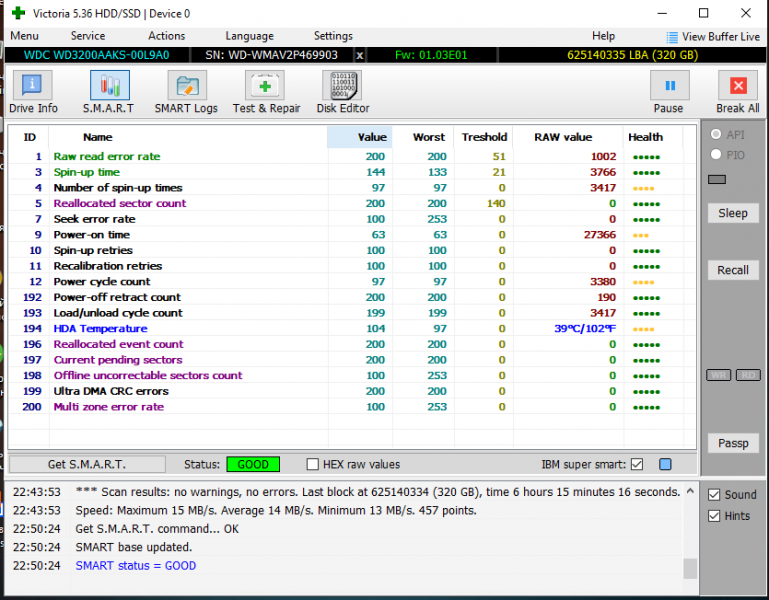The image size is (769, 600).
Task: Switch to Test & Repair
Action: point(264,92)
